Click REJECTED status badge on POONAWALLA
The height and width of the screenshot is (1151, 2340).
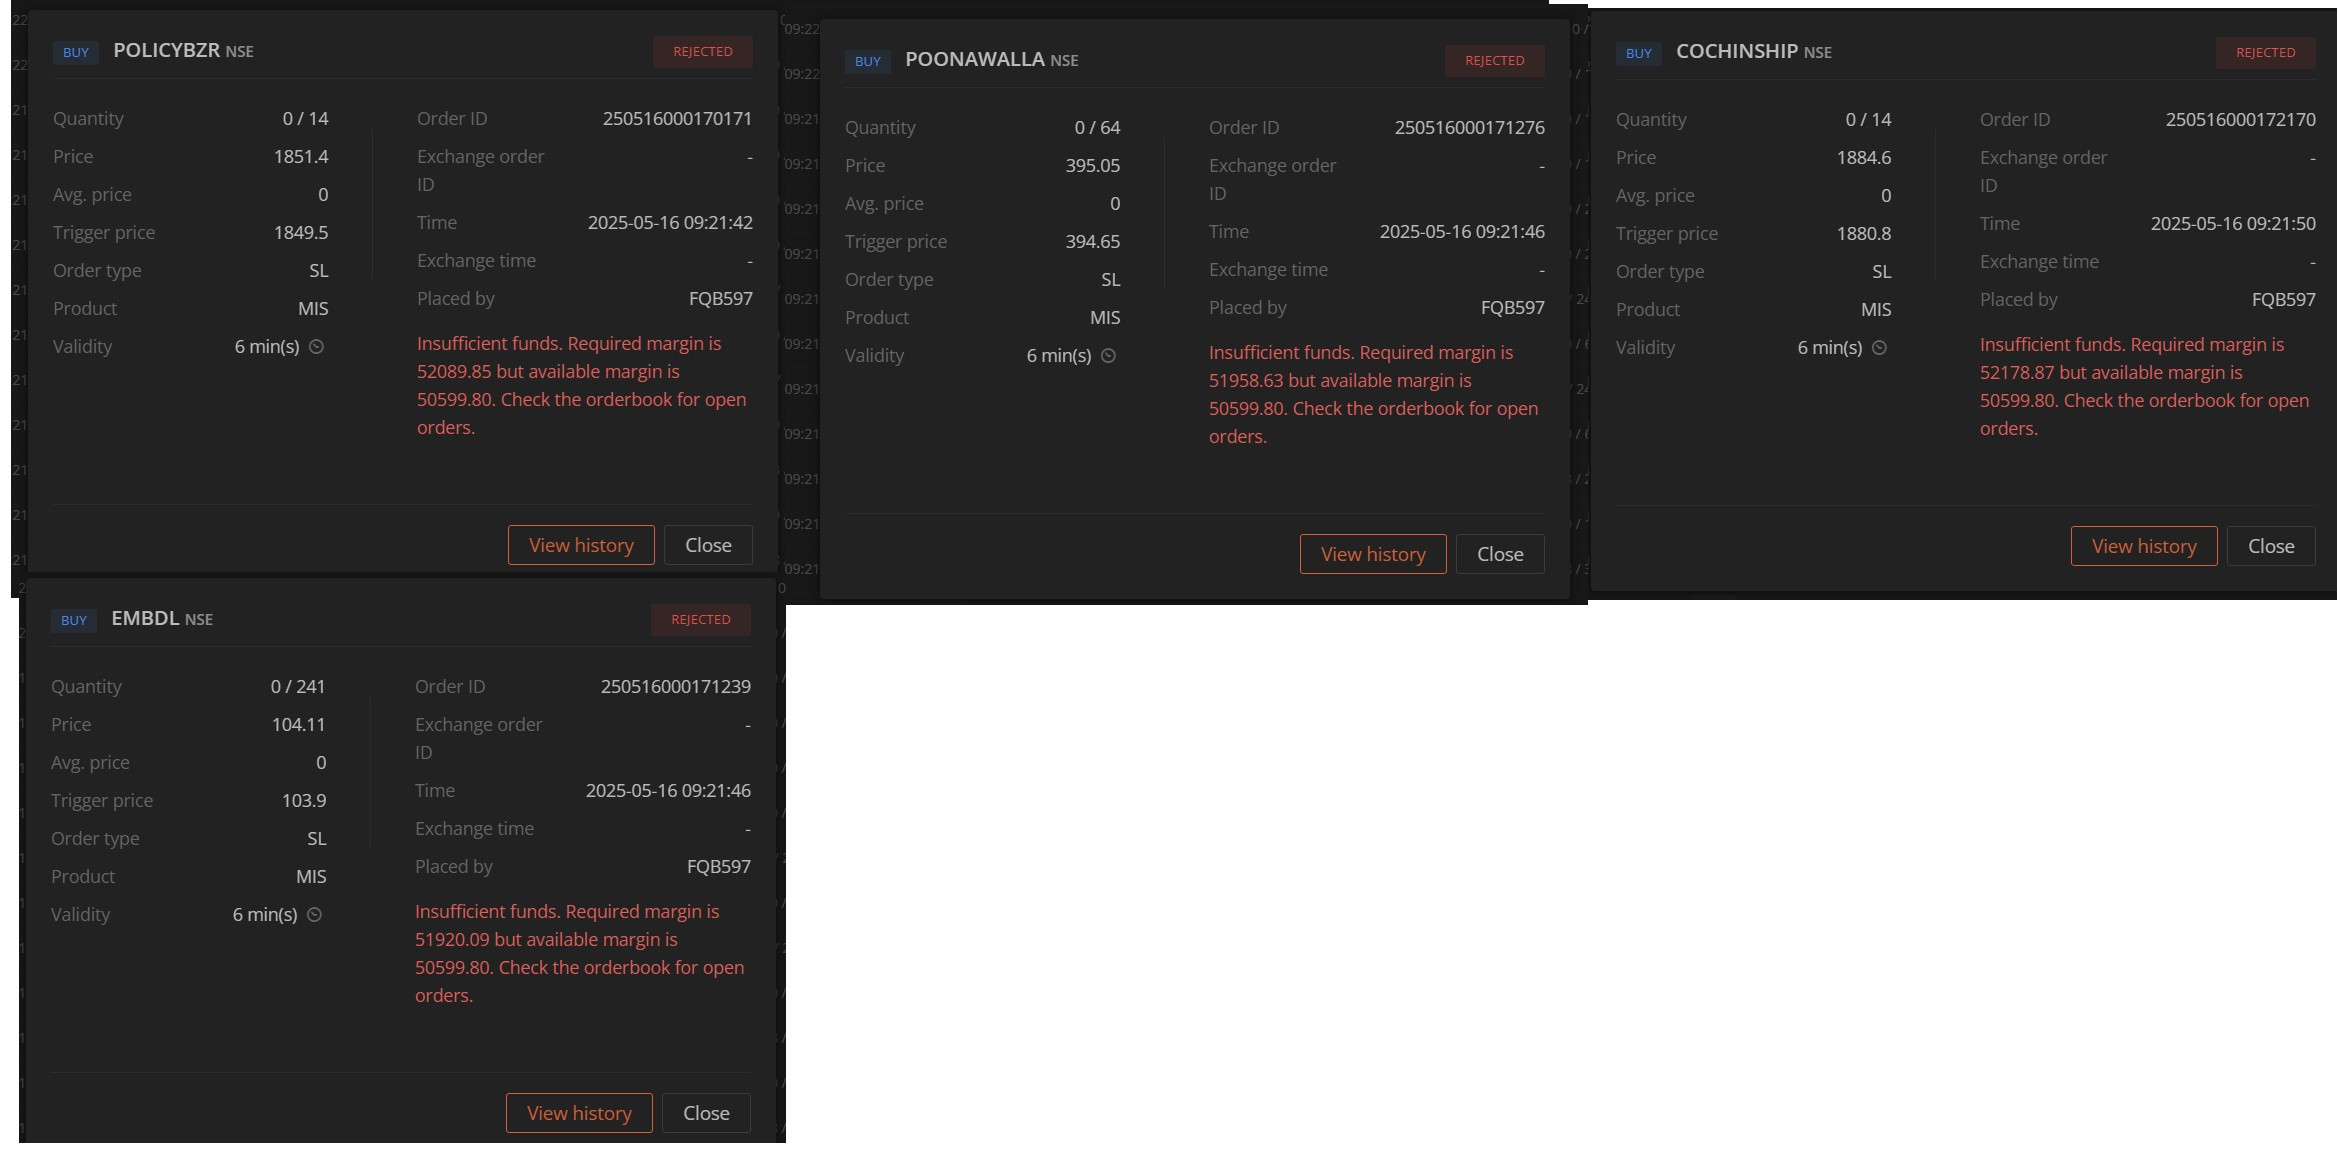click(x=1495, y=61)
